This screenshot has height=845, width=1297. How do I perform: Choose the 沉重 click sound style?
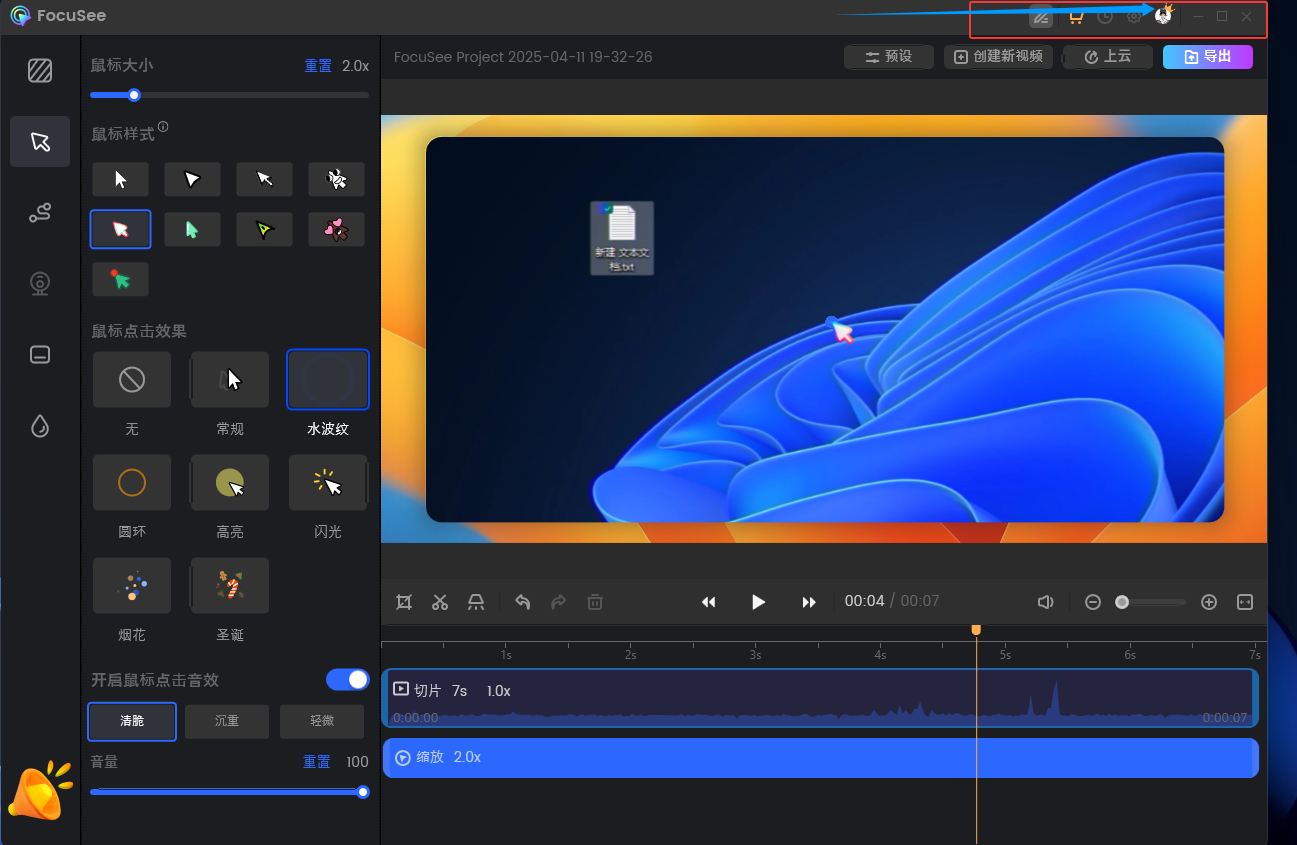coord(227,721)
